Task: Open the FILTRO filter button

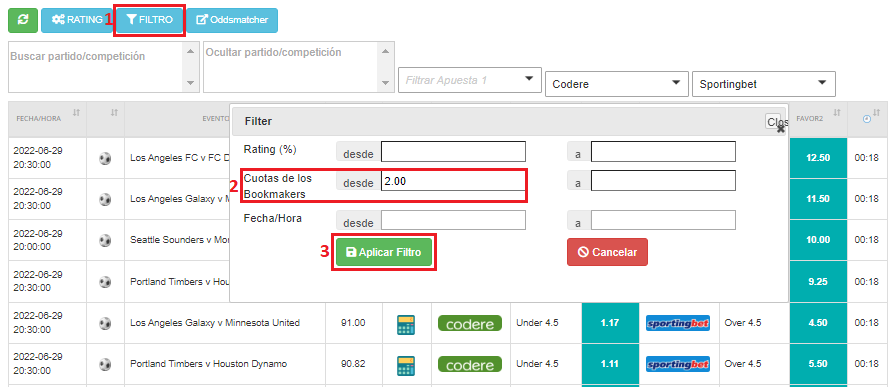Action: (x=149, y=20)
